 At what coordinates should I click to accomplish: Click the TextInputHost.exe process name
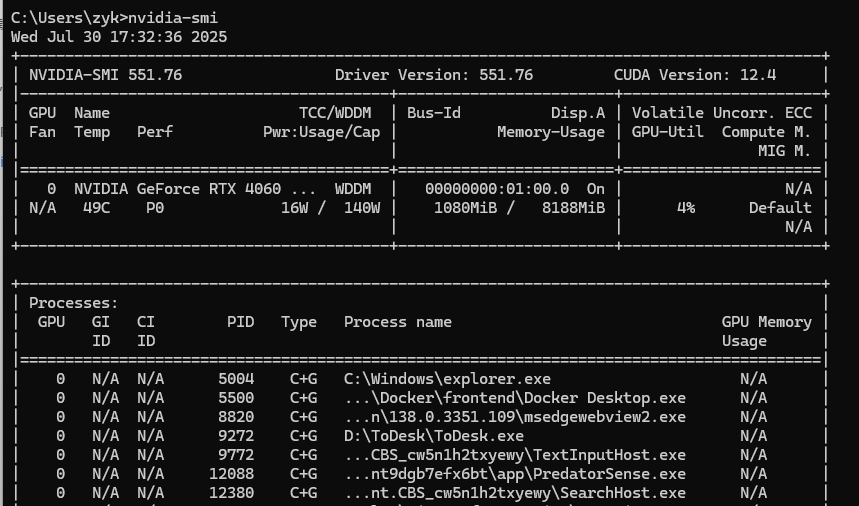pyautogui.click(x=515, y=455)
